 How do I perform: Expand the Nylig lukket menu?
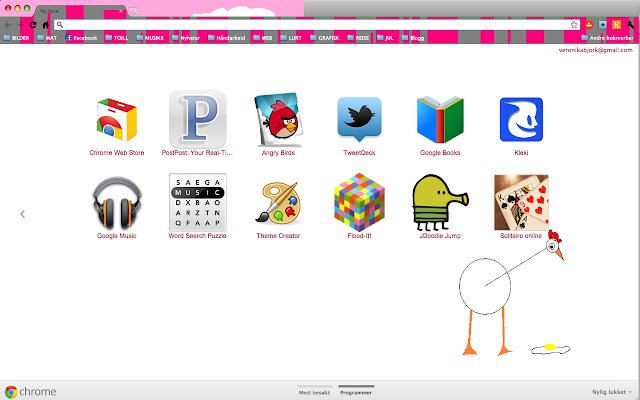click(612, 392)
